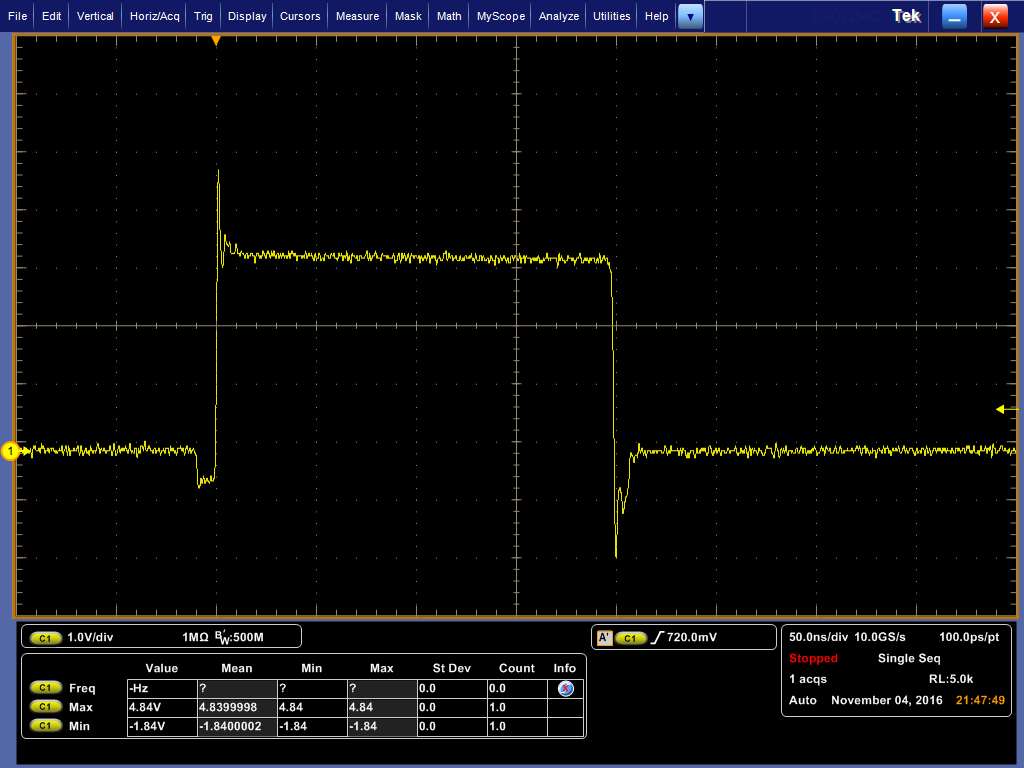Select the C1 badge on the vertical scale readout
Image resolution: width=1024 pixels, height=768 pixels.
(x=44, y=637)
